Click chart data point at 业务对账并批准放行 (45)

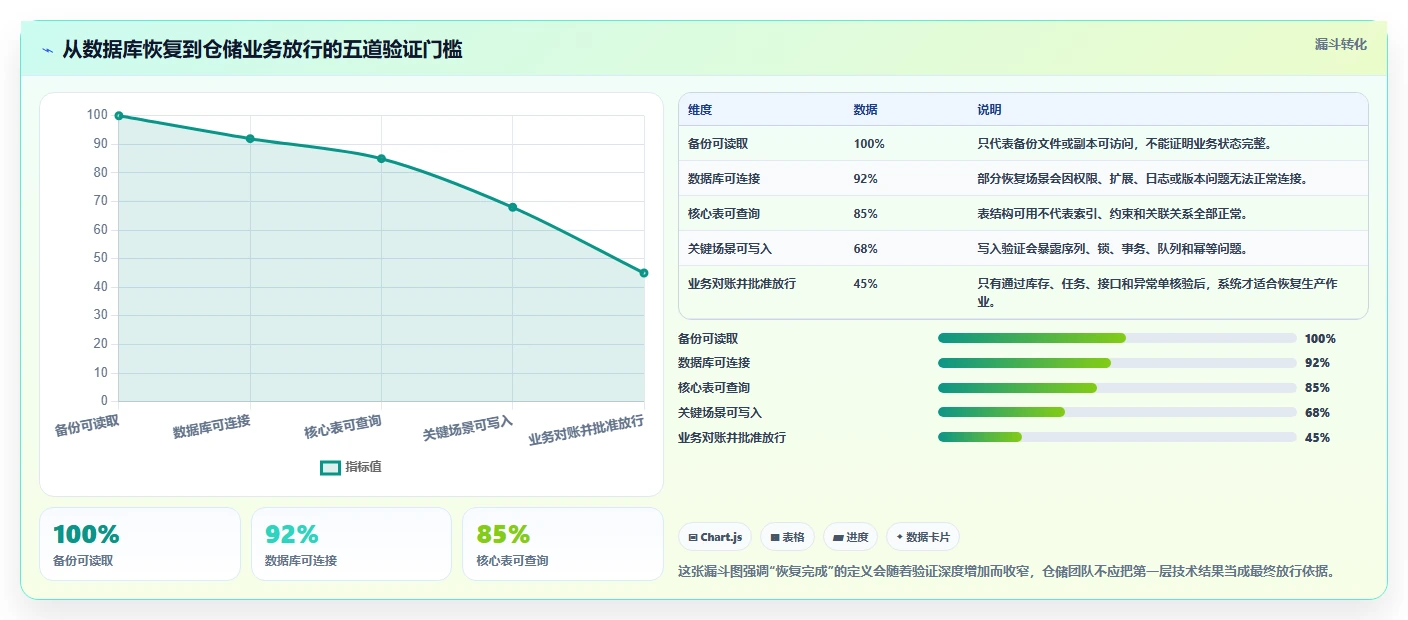tap(644, 273)
